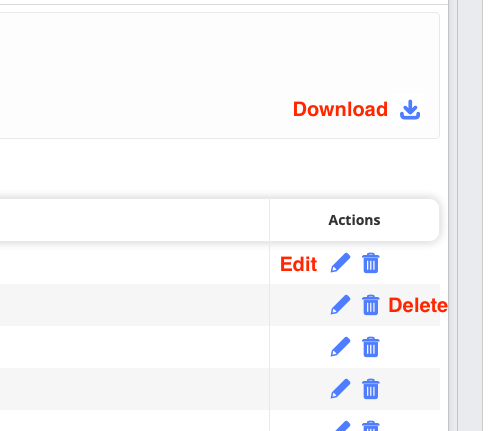Screen dimensions: 489x431
Task: Open edit for the third table row
Action: click(x=340, y=347)
